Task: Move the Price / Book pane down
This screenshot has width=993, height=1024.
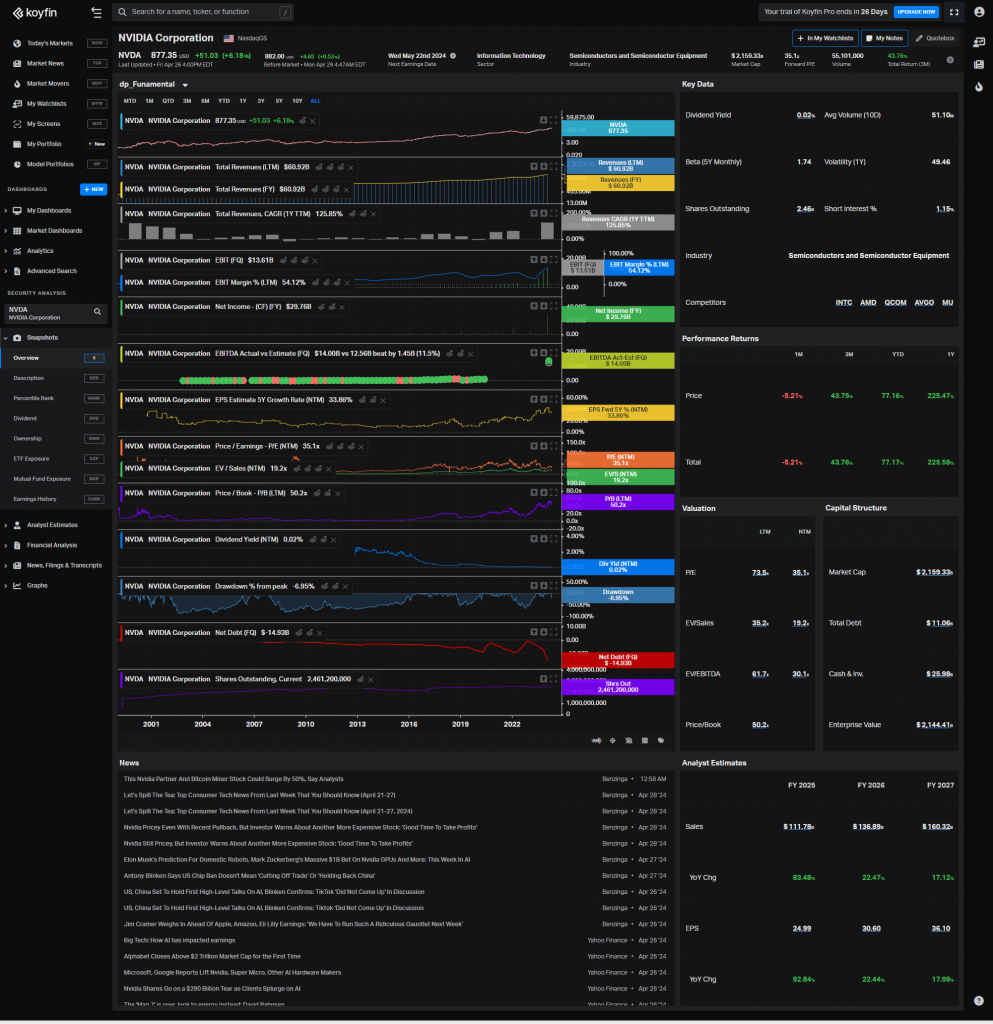Action: (543, 493)
